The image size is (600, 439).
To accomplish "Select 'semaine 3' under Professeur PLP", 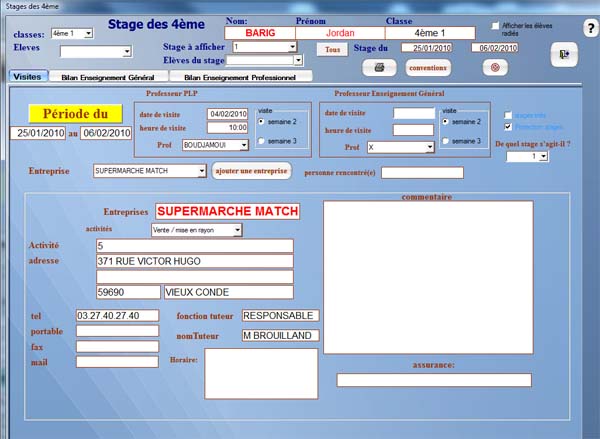I will (262, 141).
